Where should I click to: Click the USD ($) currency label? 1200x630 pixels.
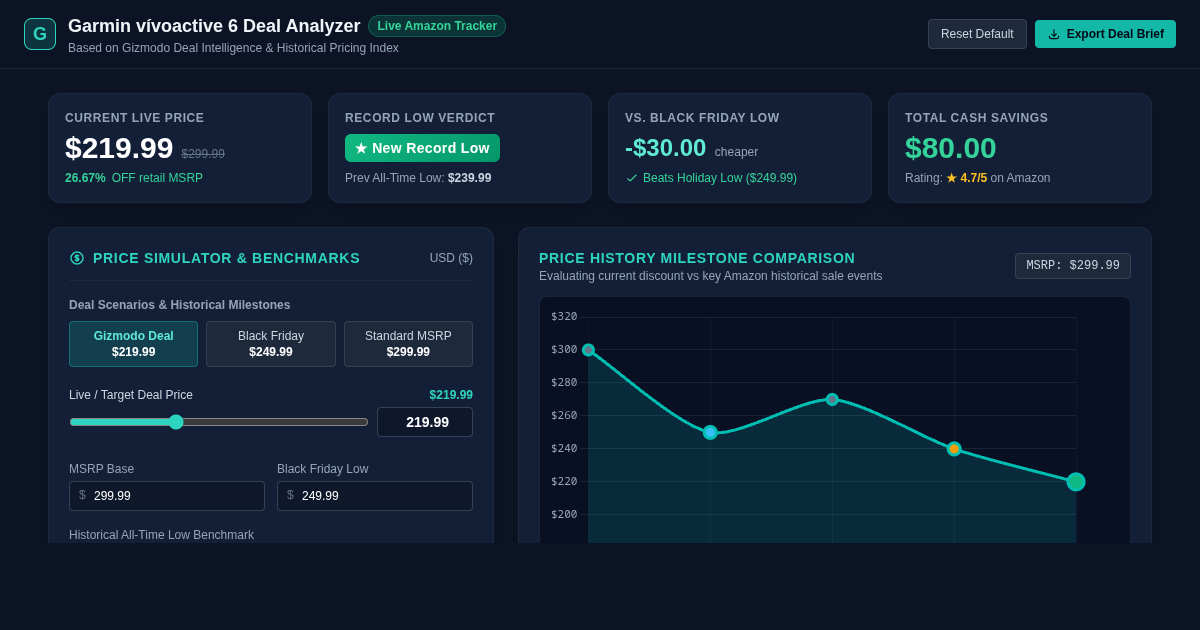pos(451,258)
